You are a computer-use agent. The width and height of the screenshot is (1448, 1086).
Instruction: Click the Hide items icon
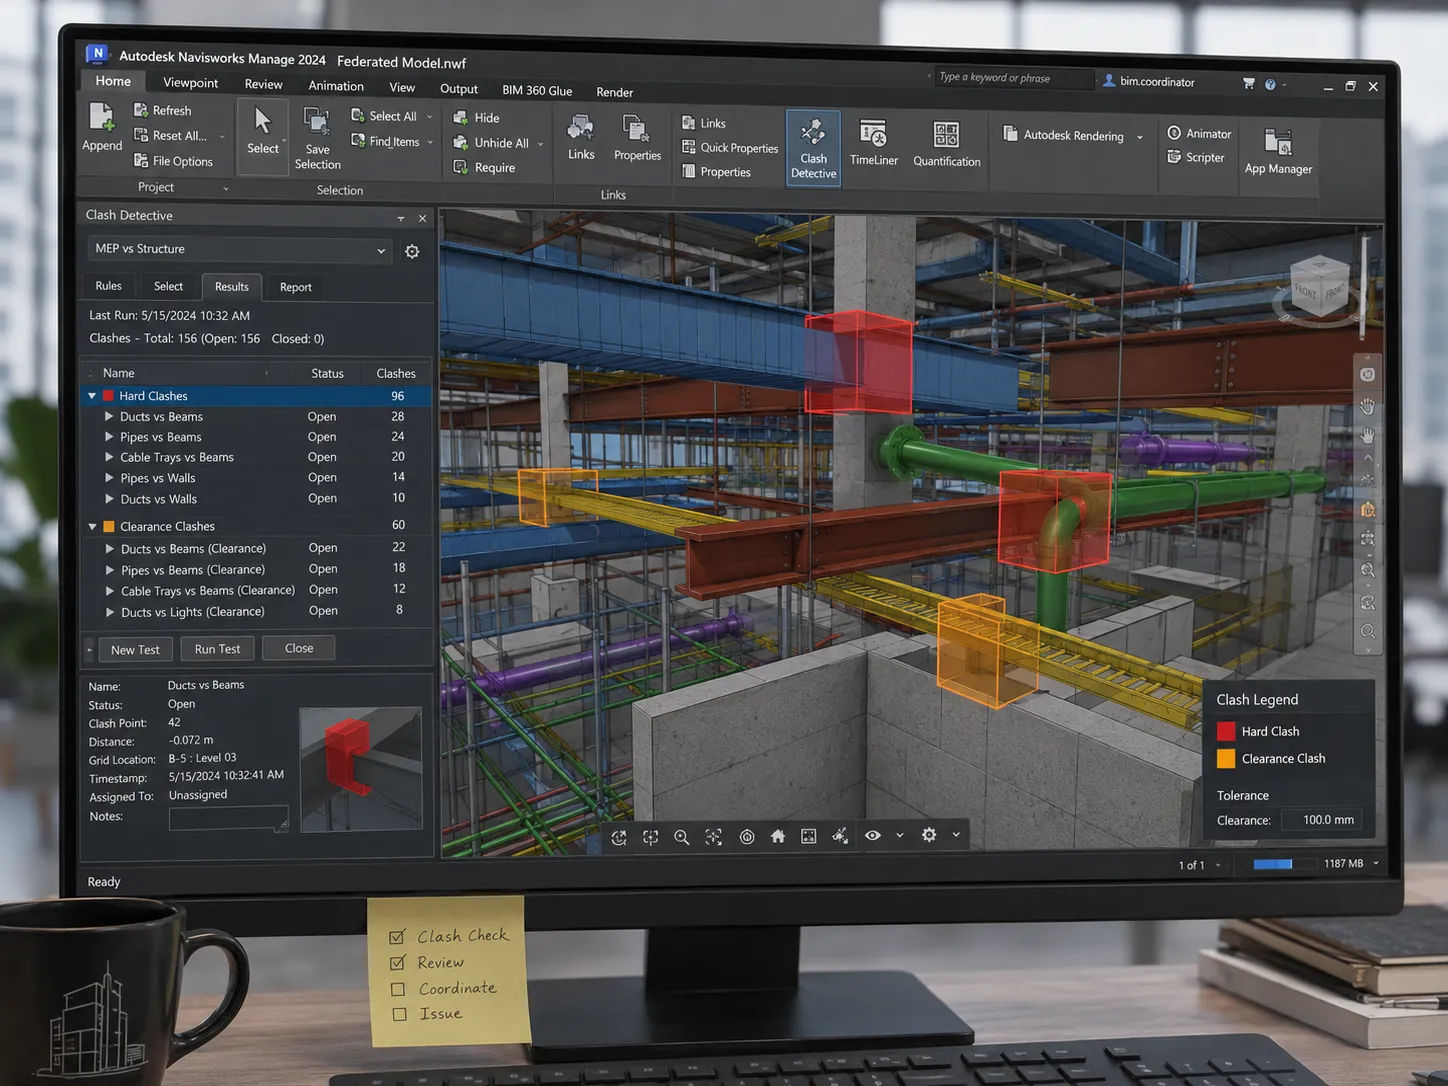[461, 117]
